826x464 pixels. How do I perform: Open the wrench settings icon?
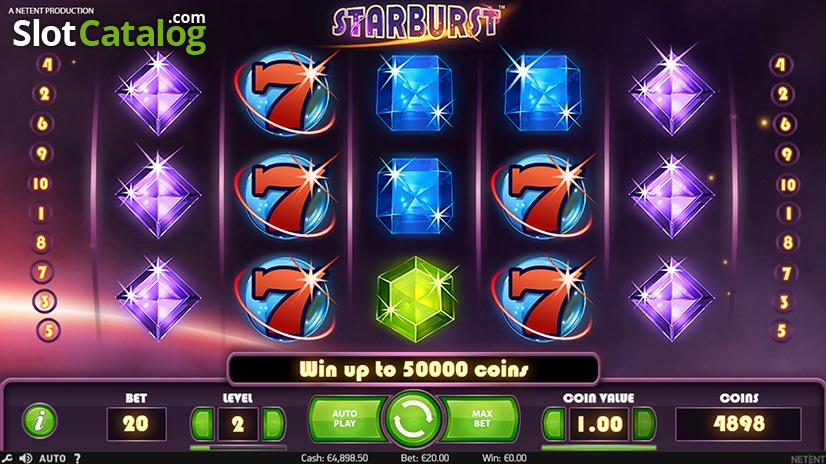[x=7, y=458]
